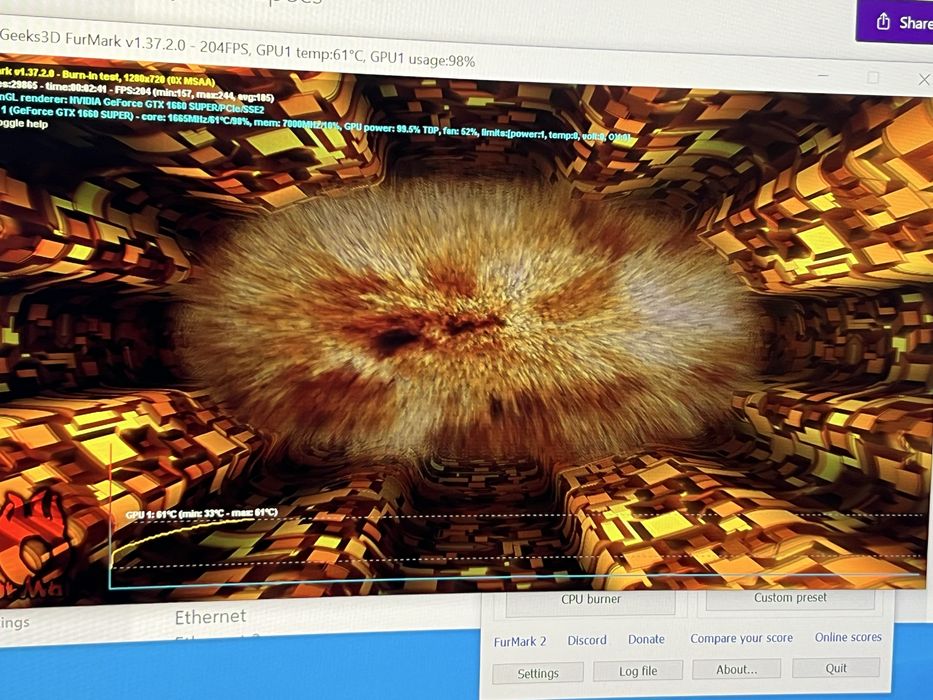
Task: Open the Discord link
Action: click(587, 640)
